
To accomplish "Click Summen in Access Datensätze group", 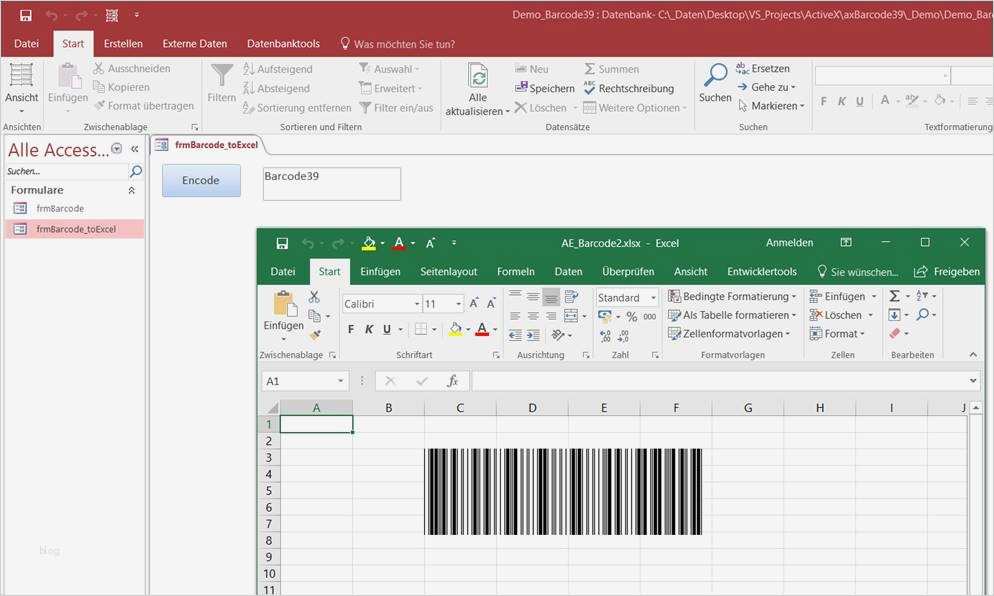I will (612, 69).
